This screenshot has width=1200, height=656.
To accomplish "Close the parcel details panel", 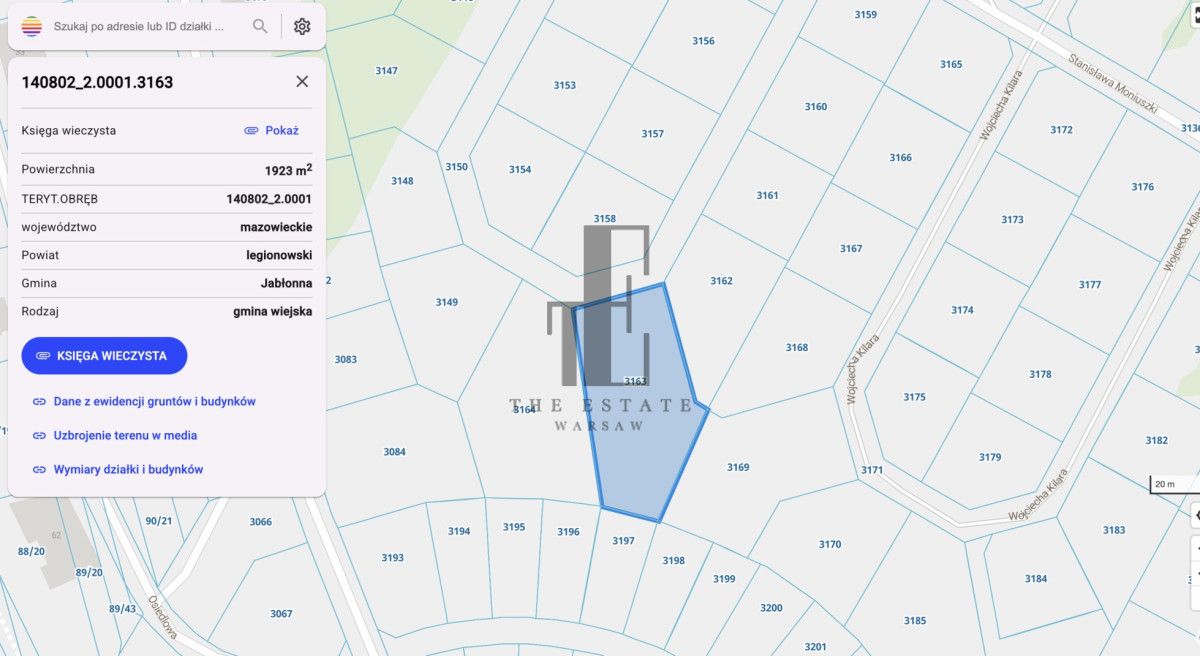I will (302, 82).
